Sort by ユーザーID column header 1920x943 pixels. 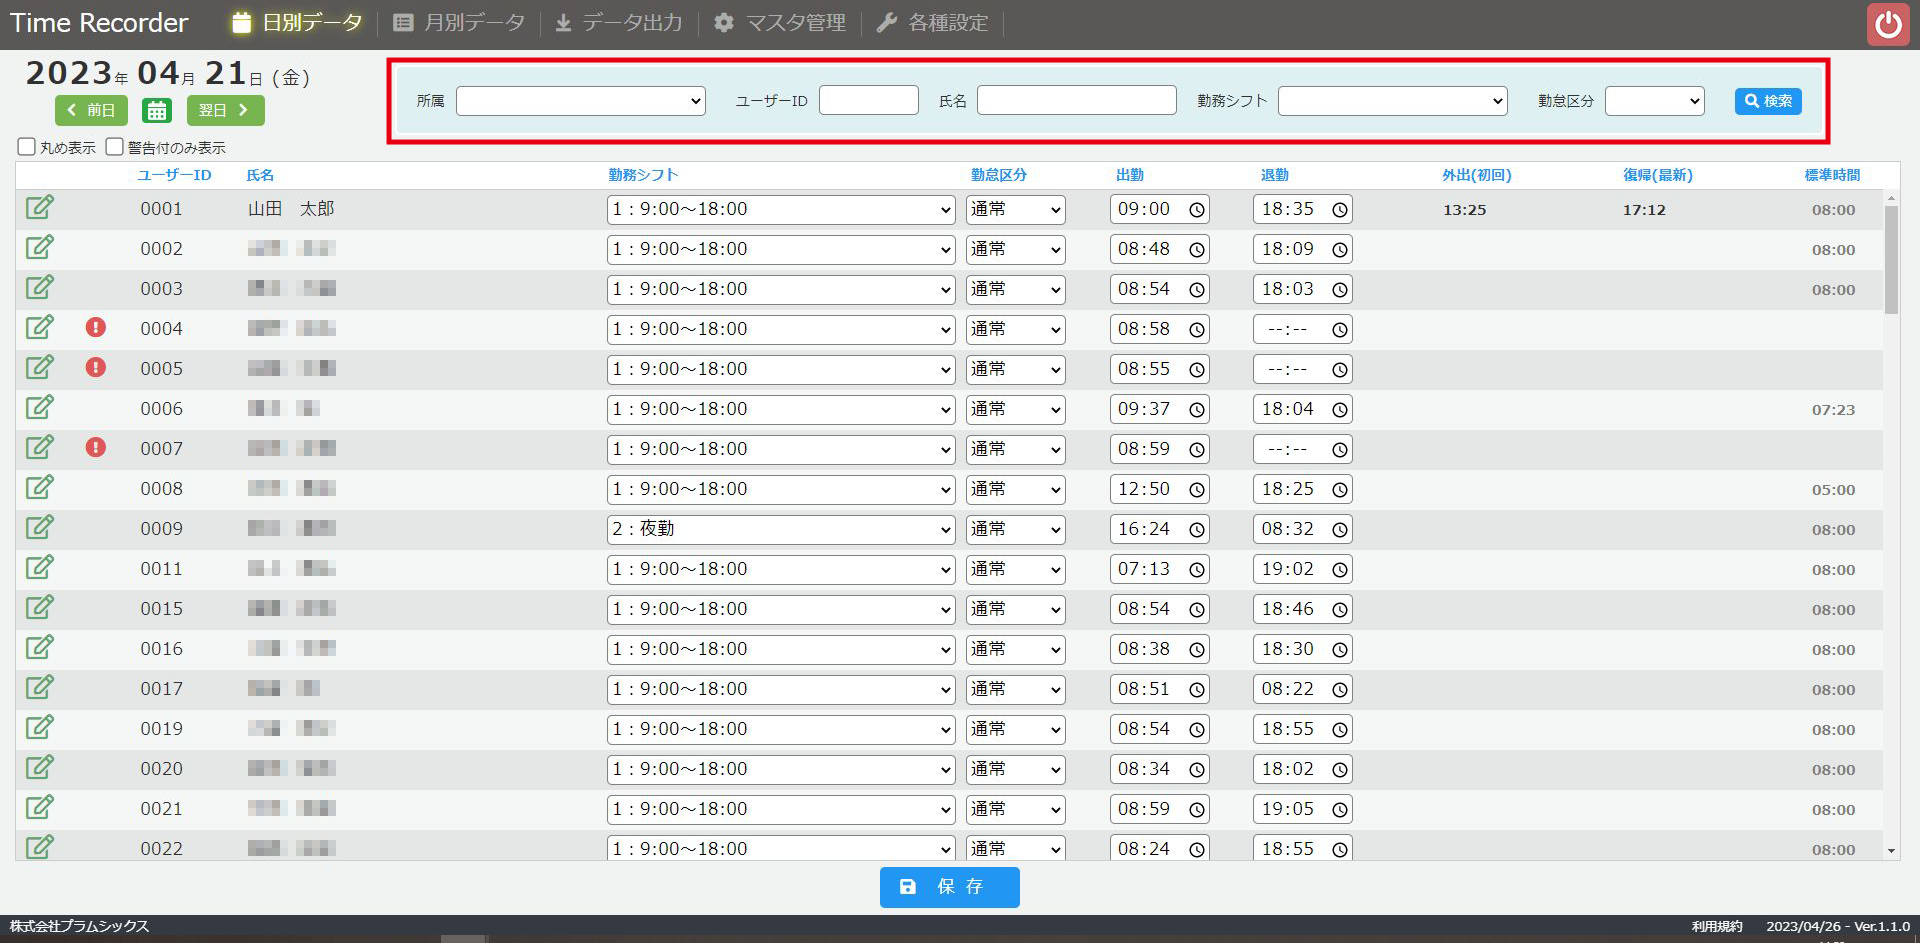(x=174, y=175)
